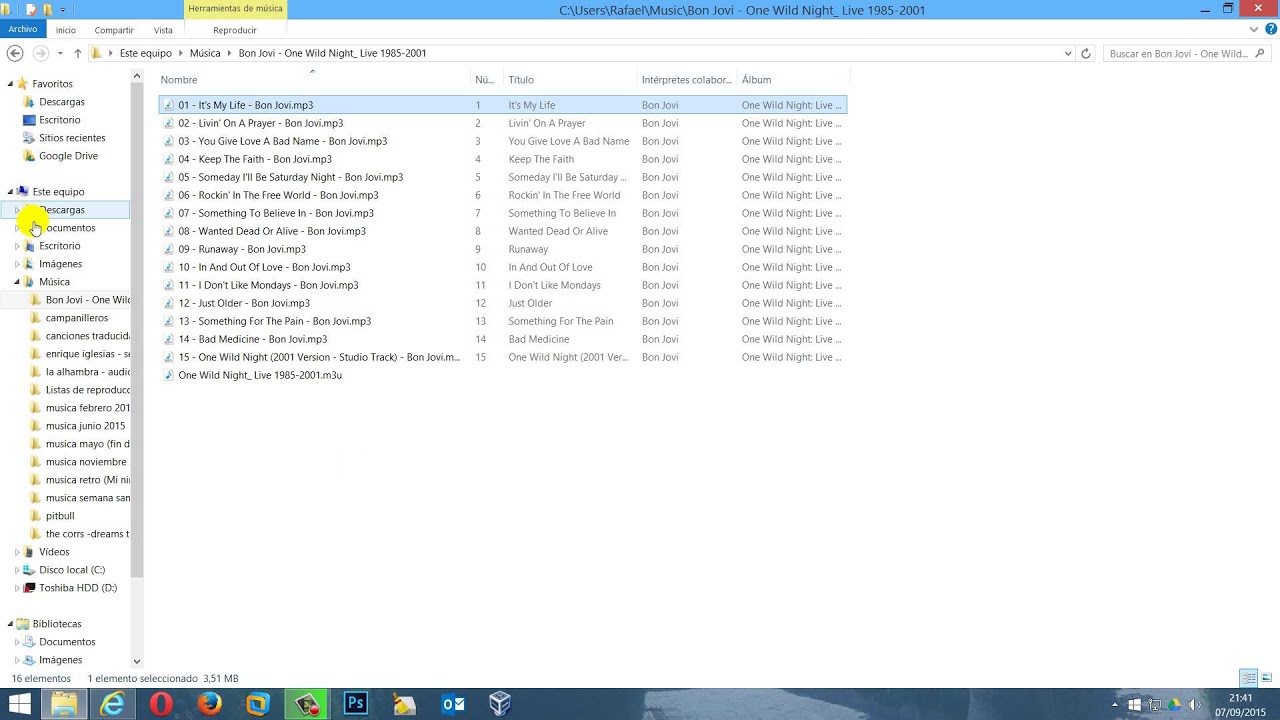Show hidden tray icons arrow
1280x720 pixels.
point(1115,704)
